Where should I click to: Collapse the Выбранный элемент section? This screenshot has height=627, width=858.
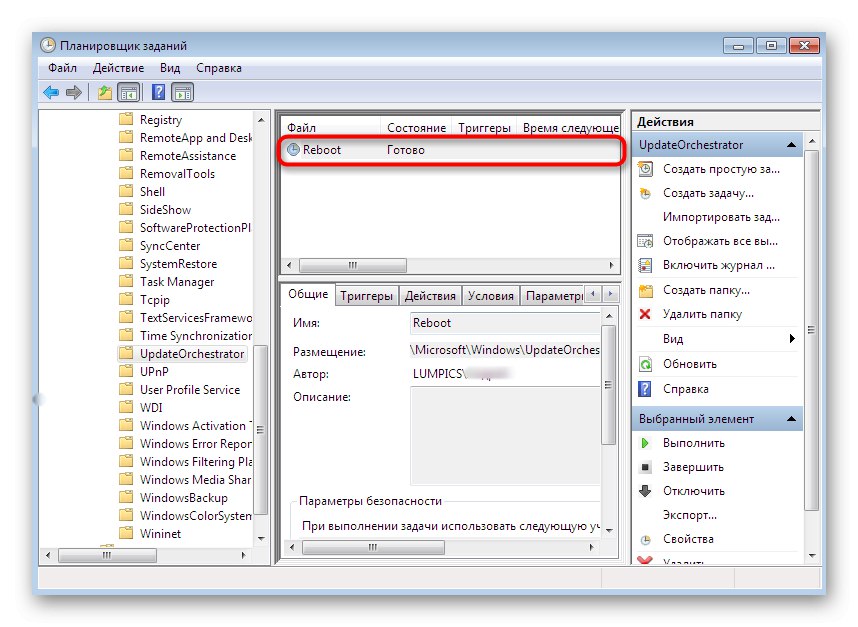791,419
